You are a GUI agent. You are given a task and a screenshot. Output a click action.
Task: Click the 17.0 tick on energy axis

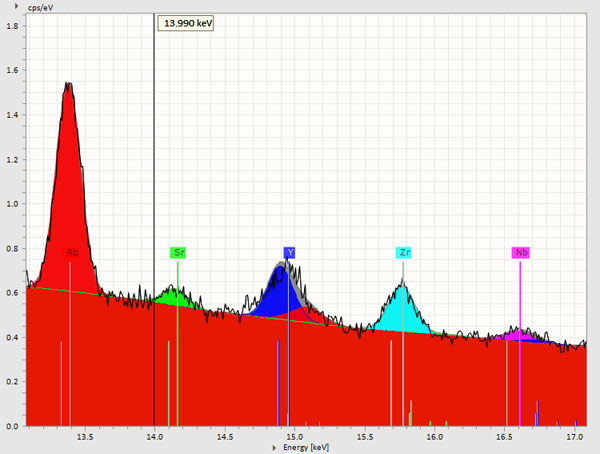click(574, 437)
